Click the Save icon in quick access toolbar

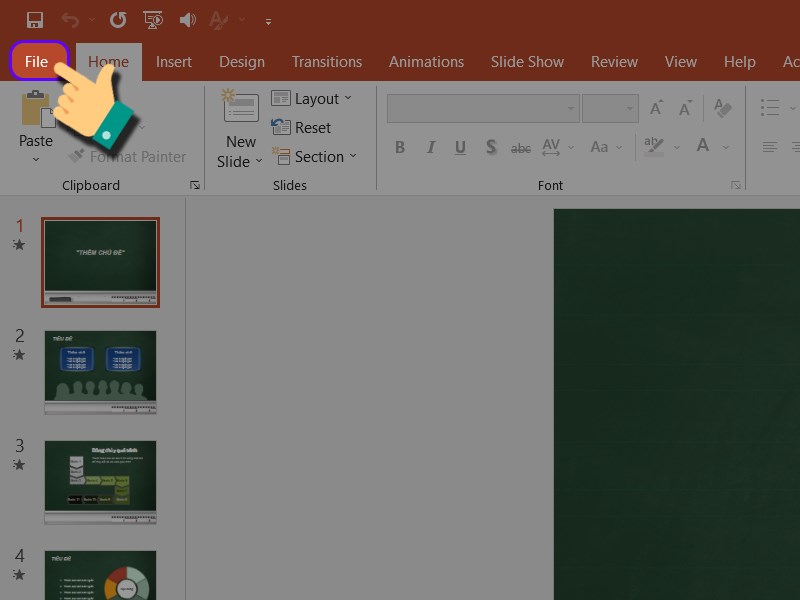[x=35, y=20]
